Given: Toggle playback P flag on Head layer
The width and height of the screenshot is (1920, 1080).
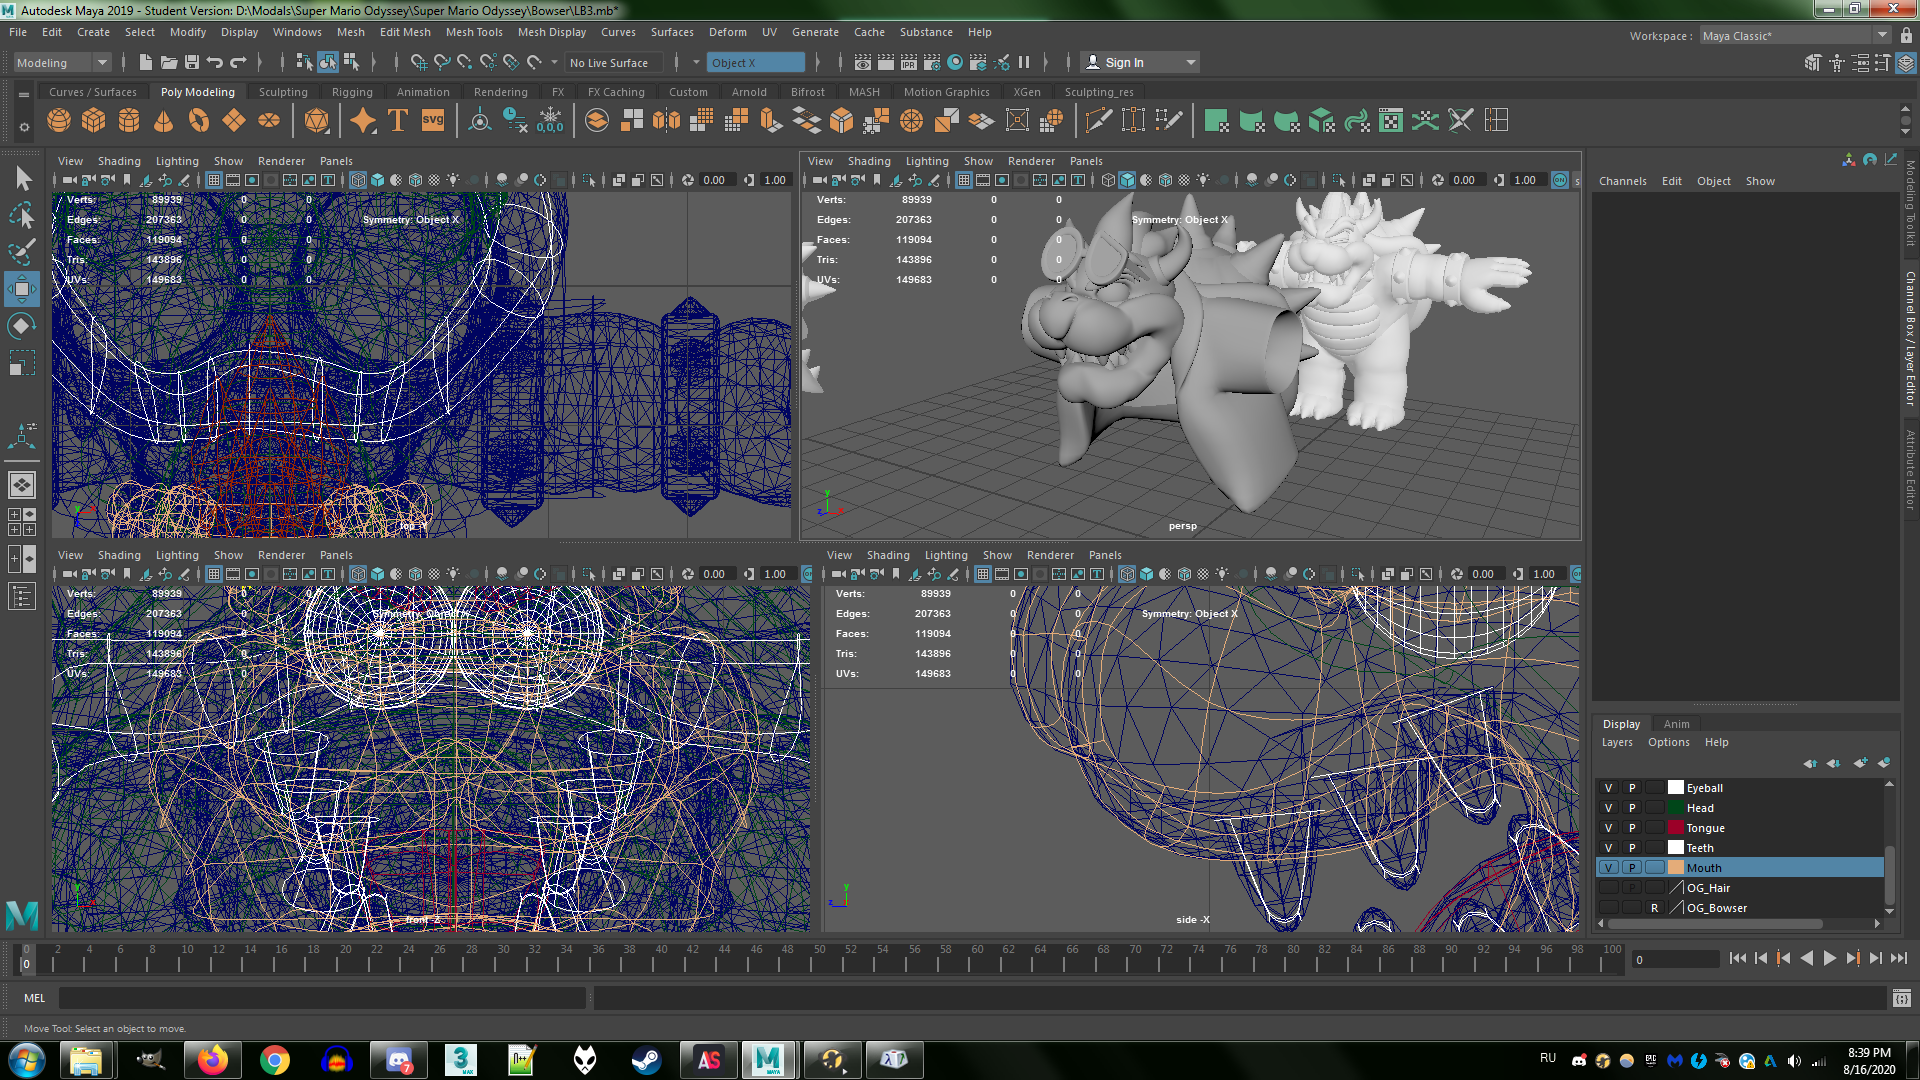Looking at the screenshot, I should [1632, 808].
